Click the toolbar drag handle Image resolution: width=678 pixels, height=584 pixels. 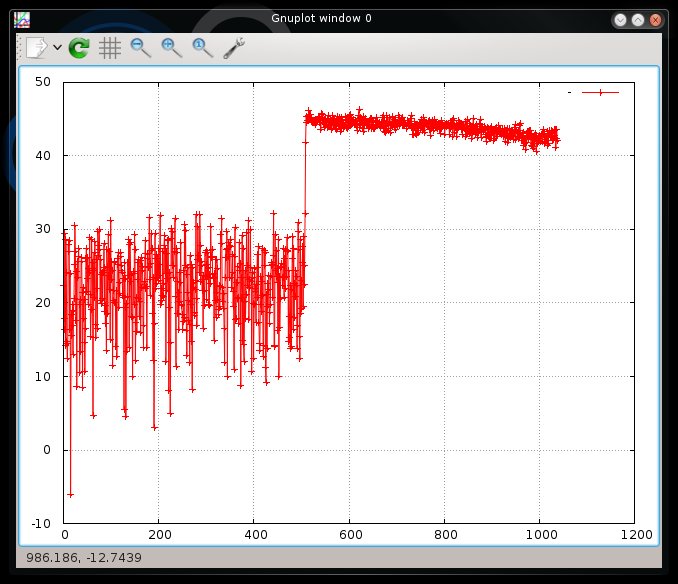(18, 47)
